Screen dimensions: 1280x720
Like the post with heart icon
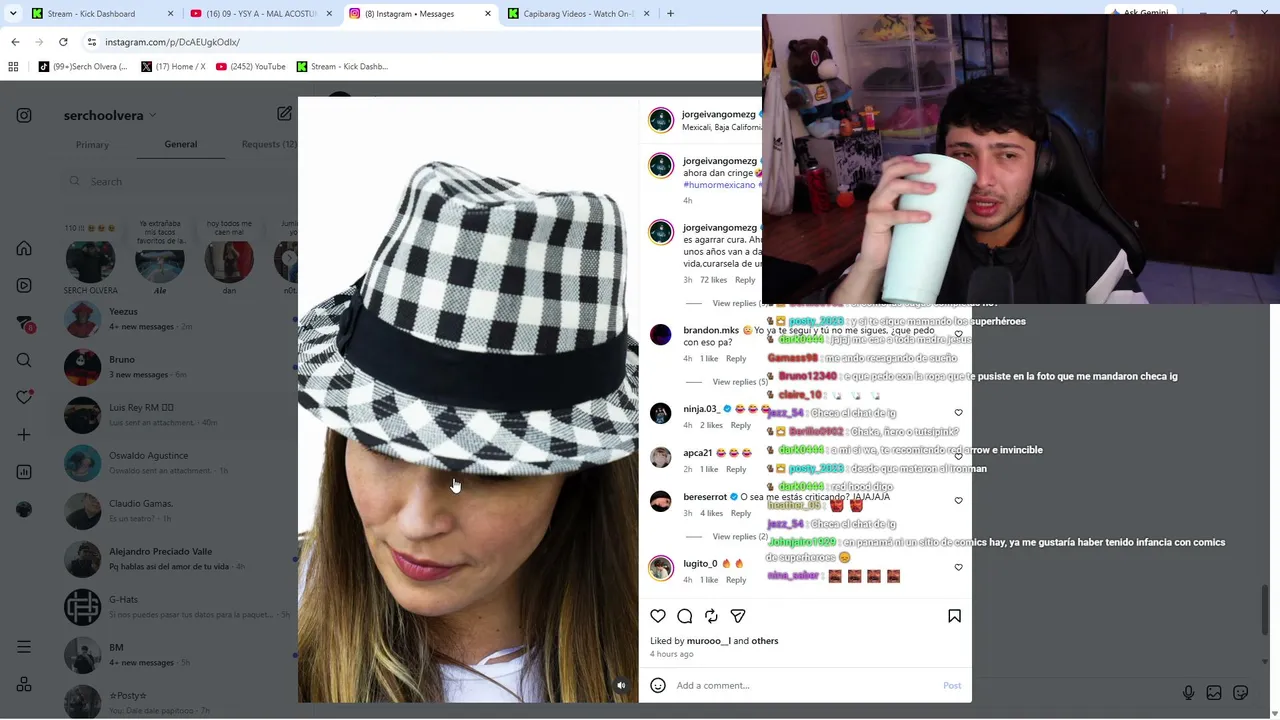[x=658, y=616]
